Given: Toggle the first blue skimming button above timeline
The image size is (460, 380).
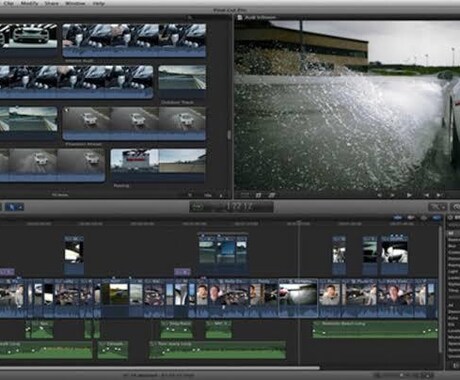Looking at the screenshot, I should [x=397, y=218].
